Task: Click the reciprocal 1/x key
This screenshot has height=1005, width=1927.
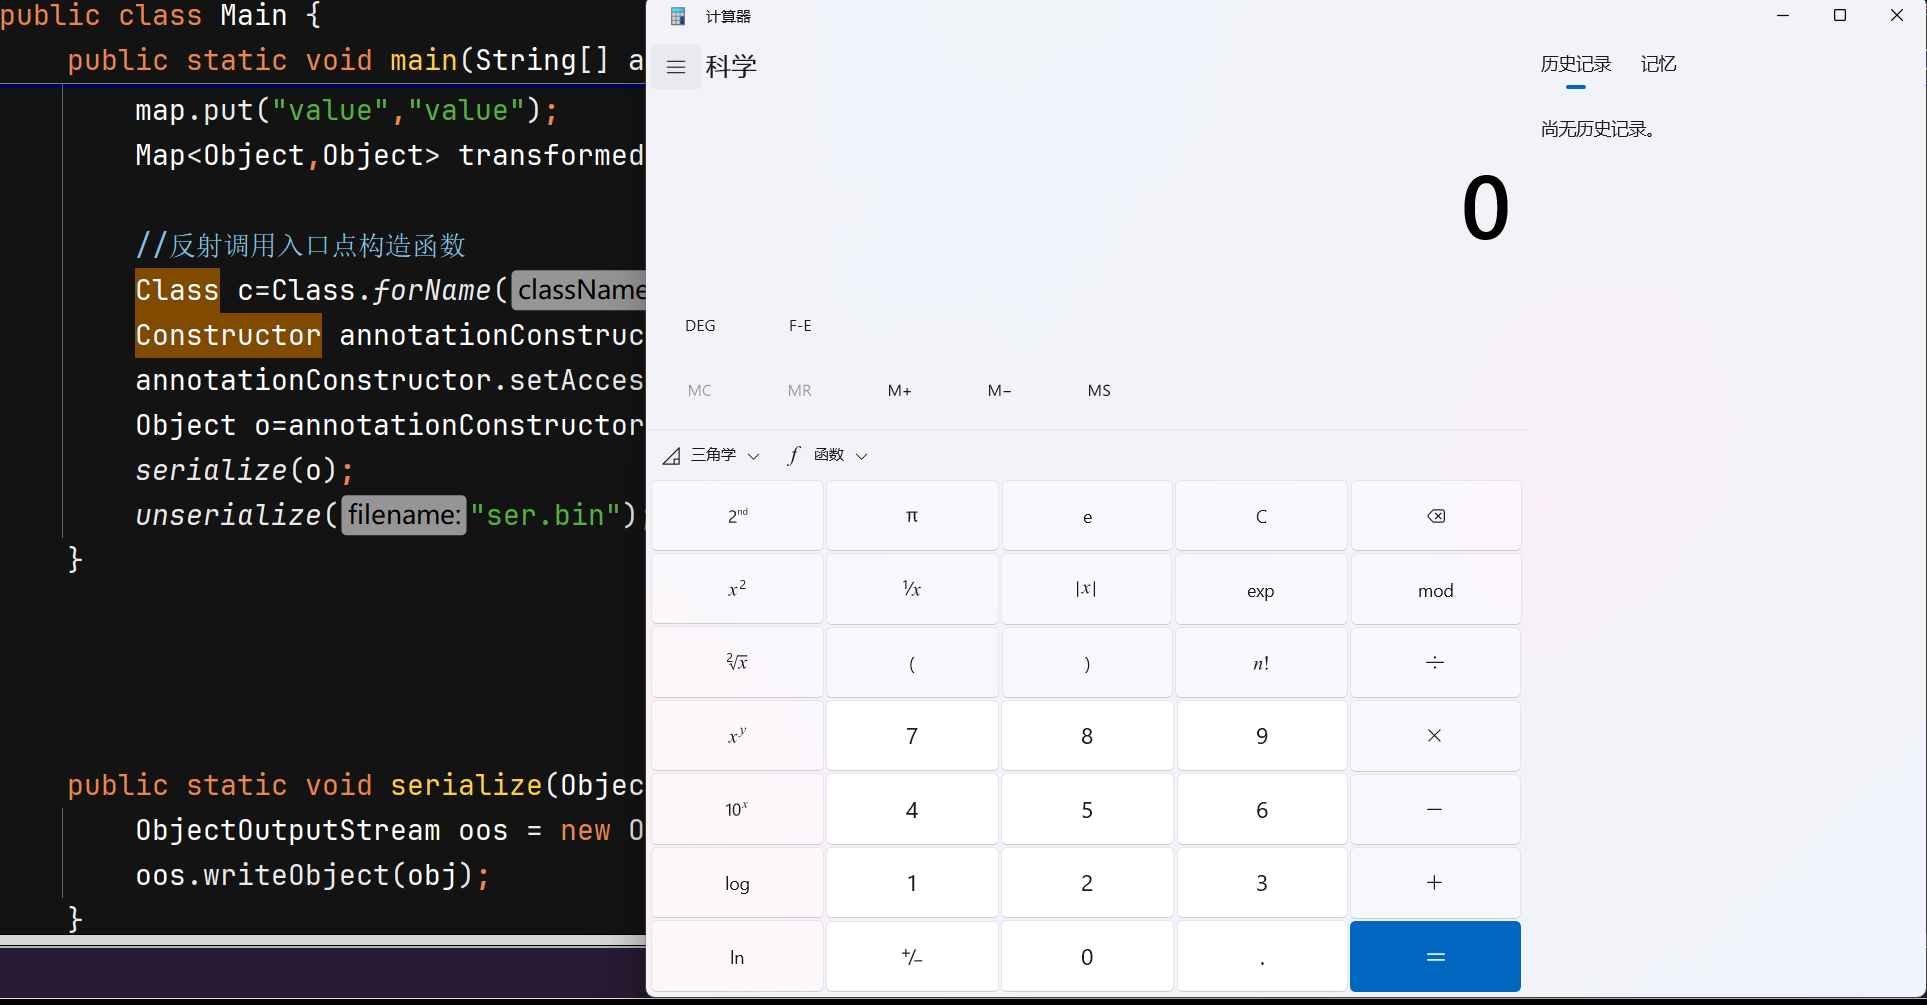Action: [912, 589]
